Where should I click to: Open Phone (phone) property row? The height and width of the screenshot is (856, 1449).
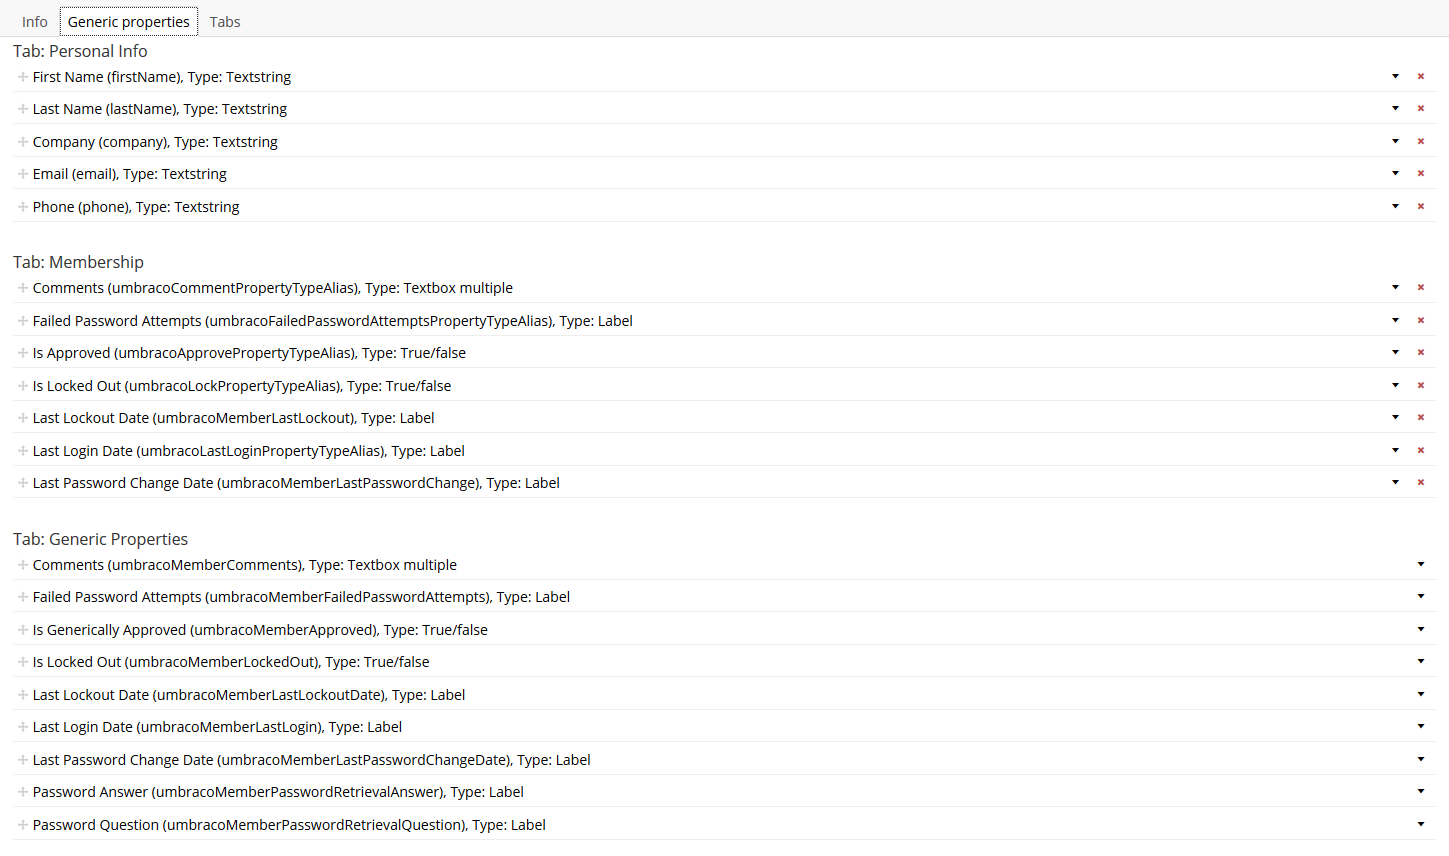pos(136,207)
